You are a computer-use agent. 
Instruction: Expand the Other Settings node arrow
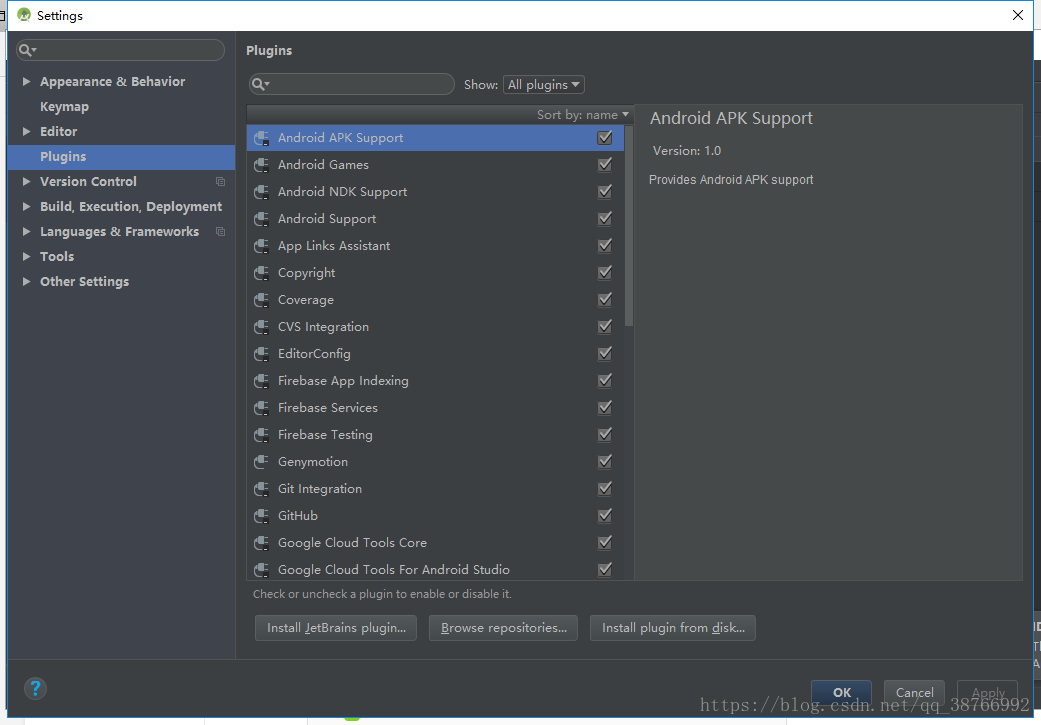click(x=27, y=282)
